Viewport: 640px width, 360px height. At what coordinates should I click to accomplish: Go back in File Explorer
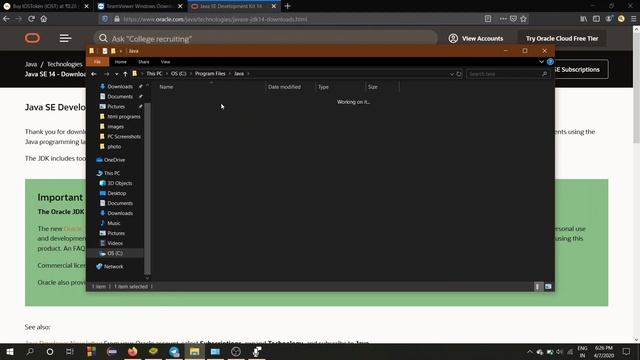tap(94, 74)
